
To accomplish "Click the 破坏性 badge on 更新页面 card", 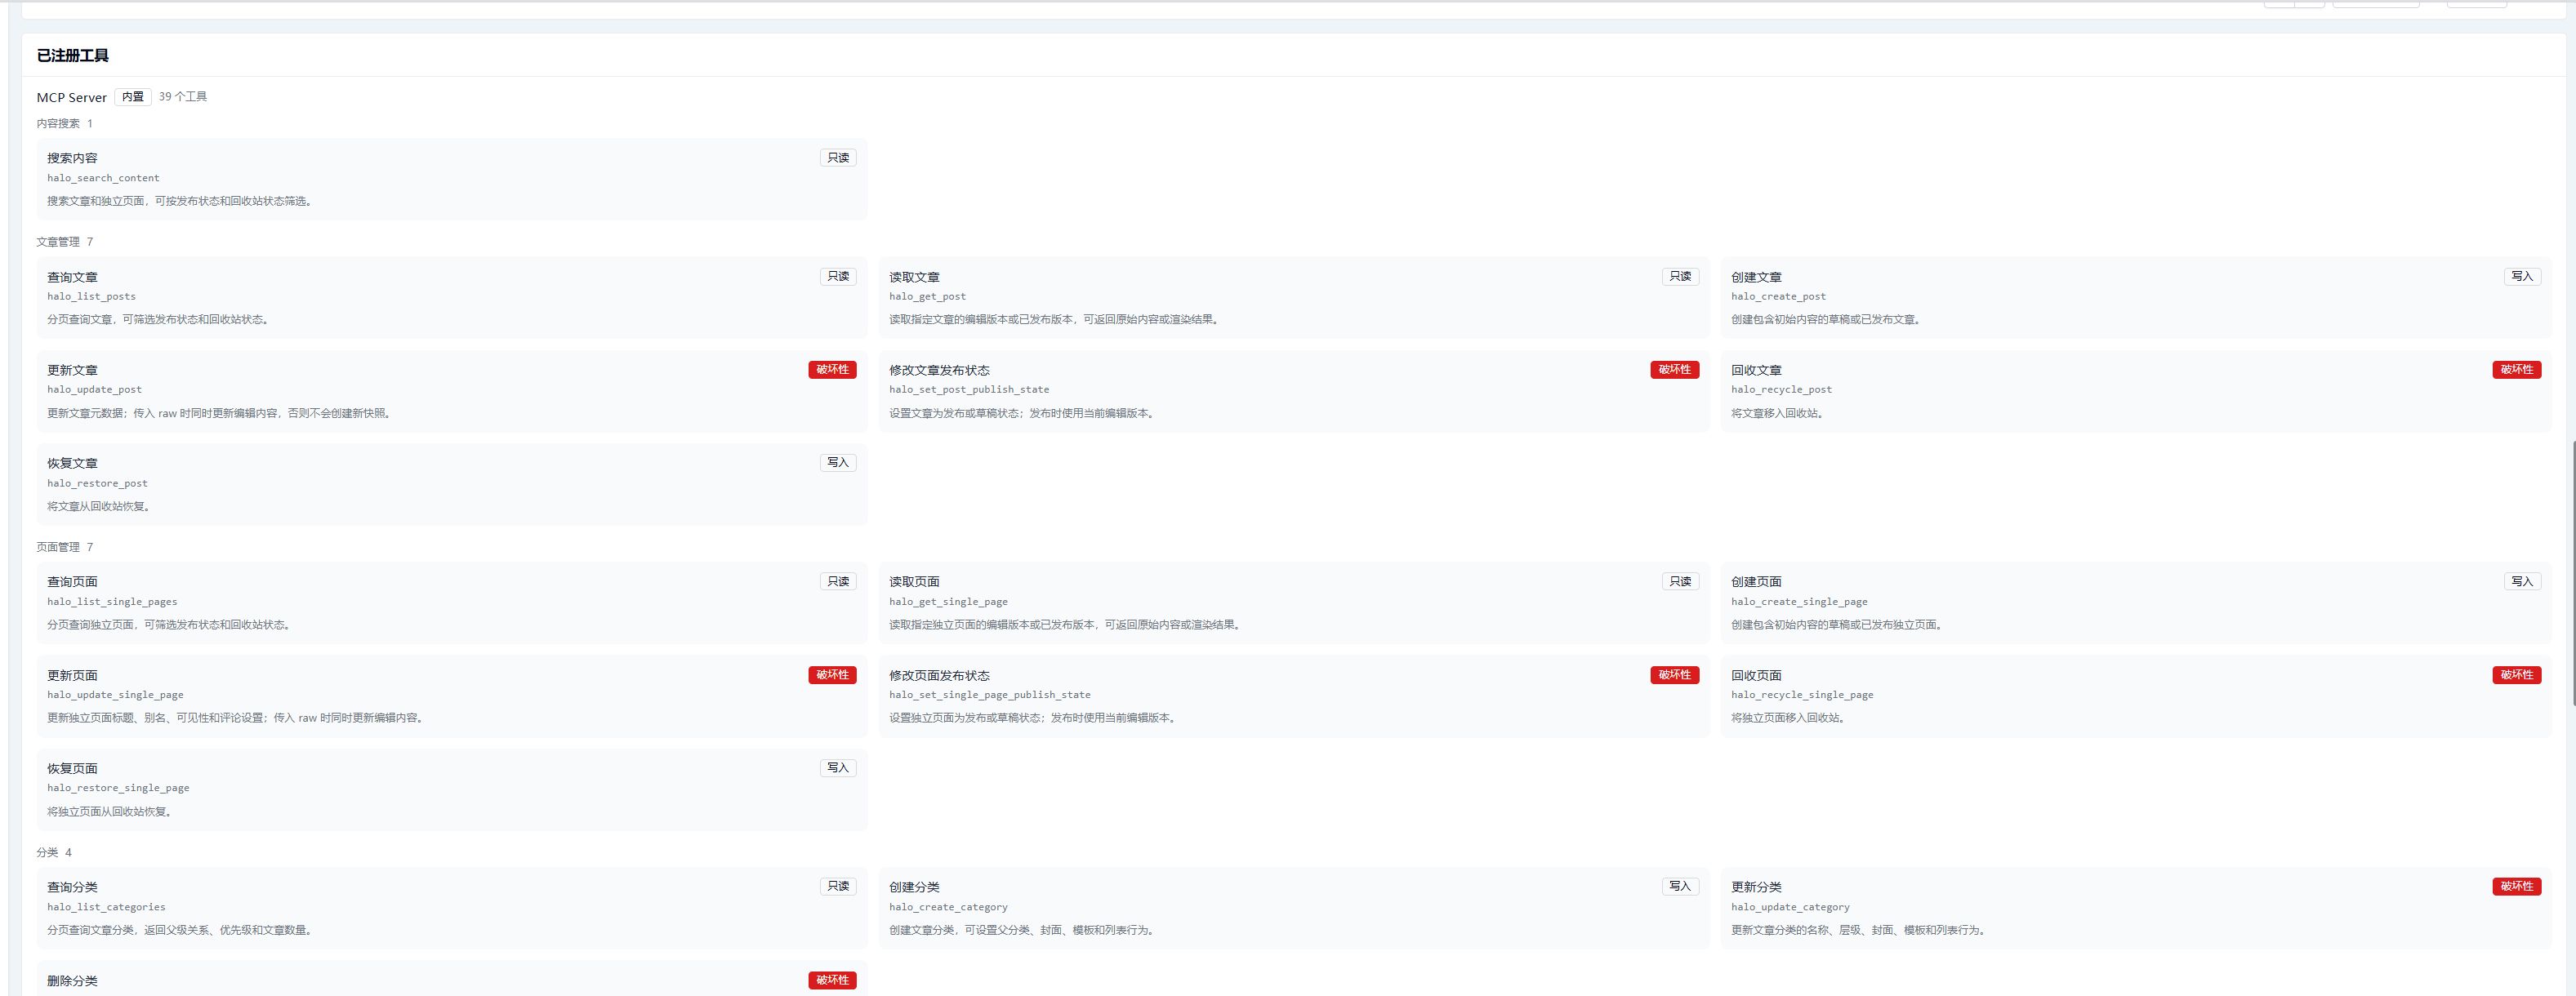I will (832, 675).
